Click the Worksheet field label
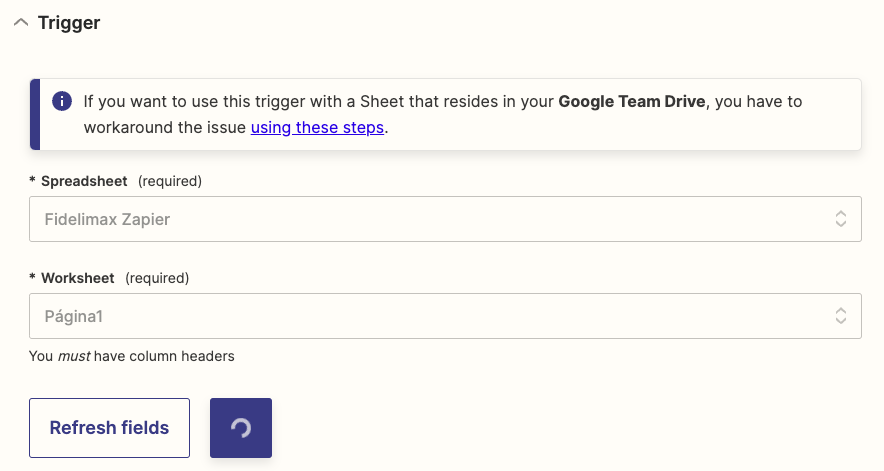The image size is (884, 471). point(78,278)
